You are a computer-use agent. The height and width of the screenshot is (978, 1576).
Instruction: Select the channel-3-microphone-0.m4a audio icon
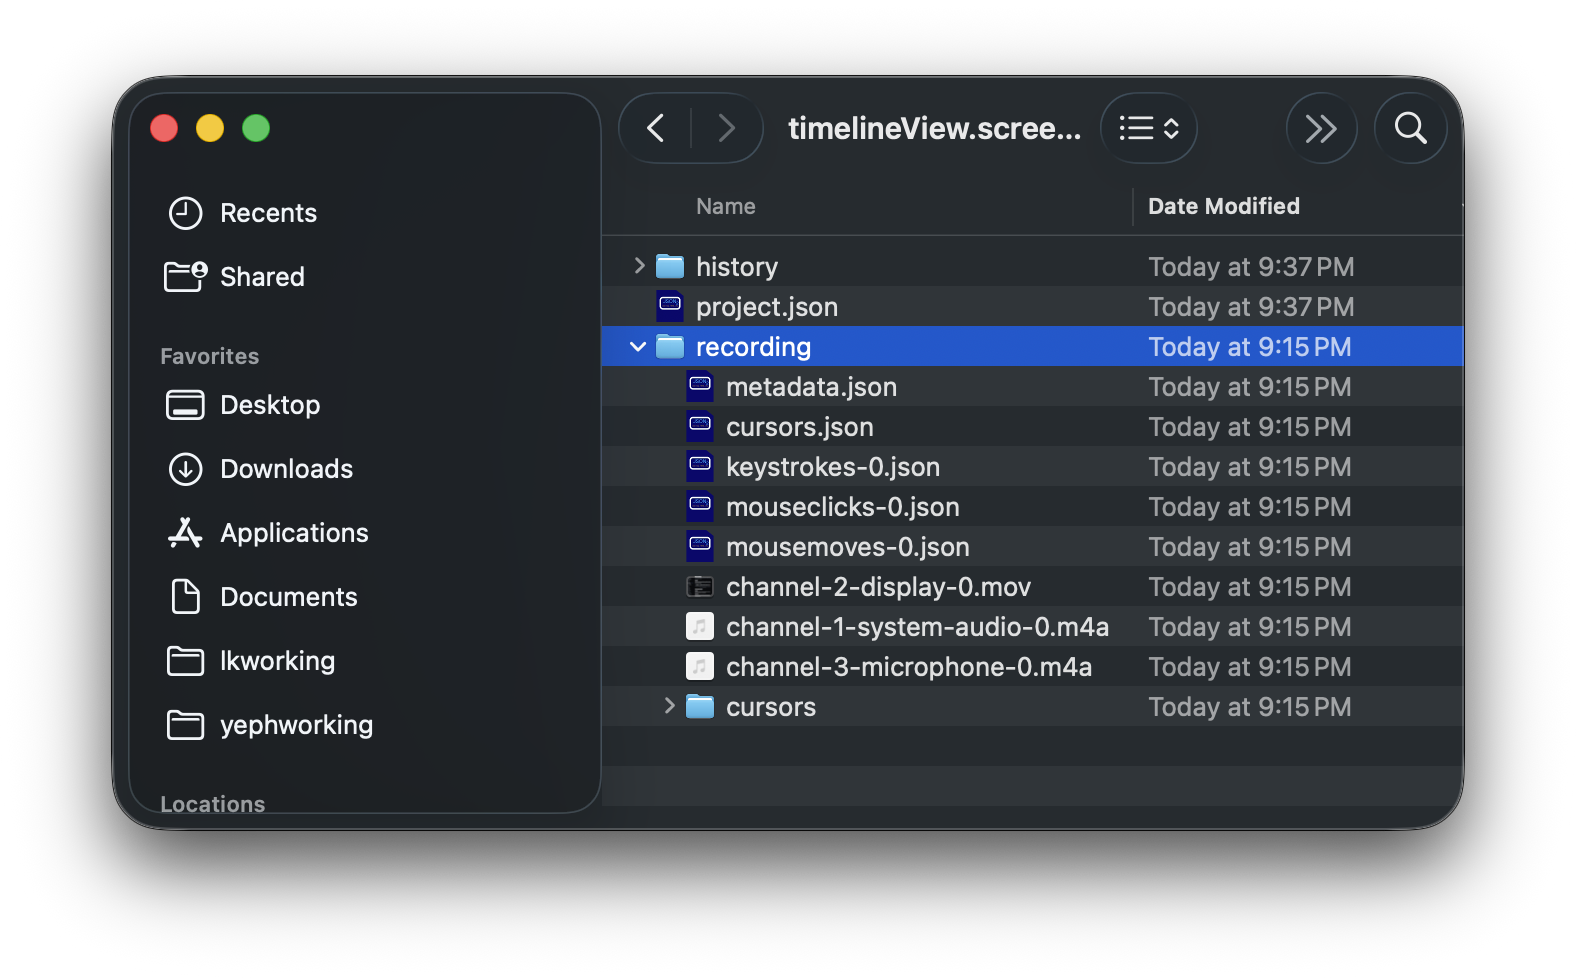pyautogui.click(x=700, y=666)
